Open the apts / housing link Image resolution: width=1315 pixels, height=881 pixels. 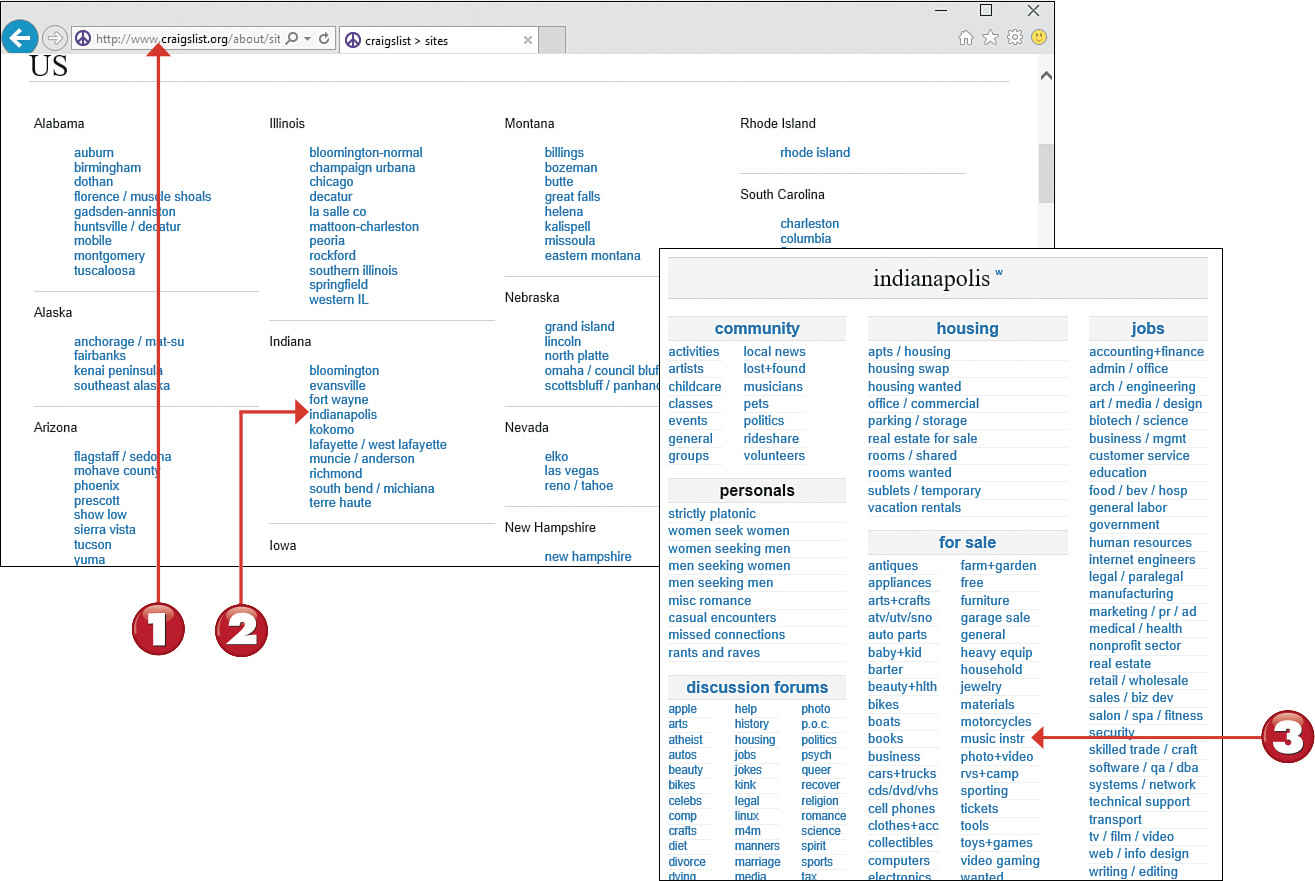tap(909, 352)
